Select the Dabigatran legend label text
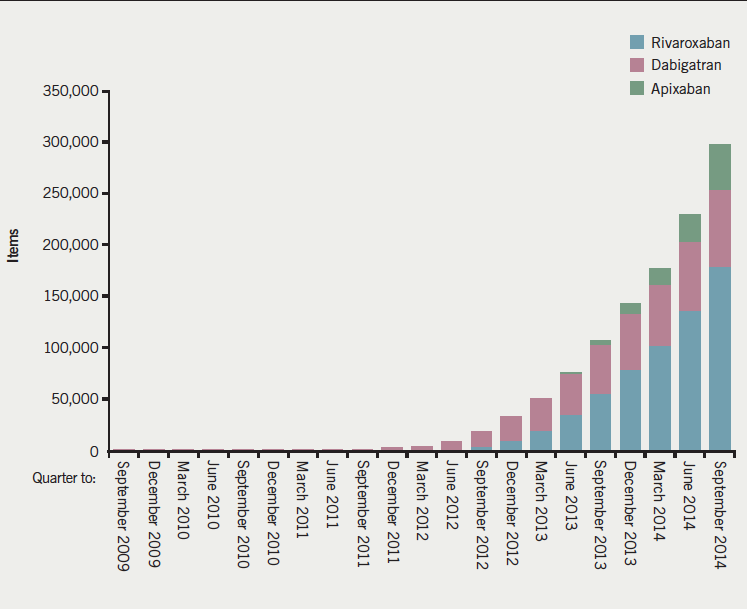747x609 pixels. (686, 66)
